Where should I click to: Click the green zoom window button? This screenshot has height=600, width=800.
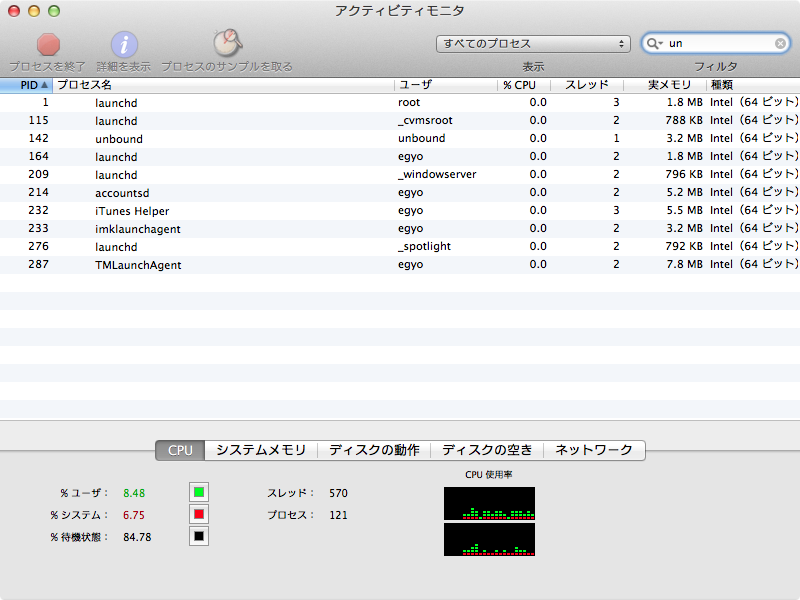click(54, 11)
